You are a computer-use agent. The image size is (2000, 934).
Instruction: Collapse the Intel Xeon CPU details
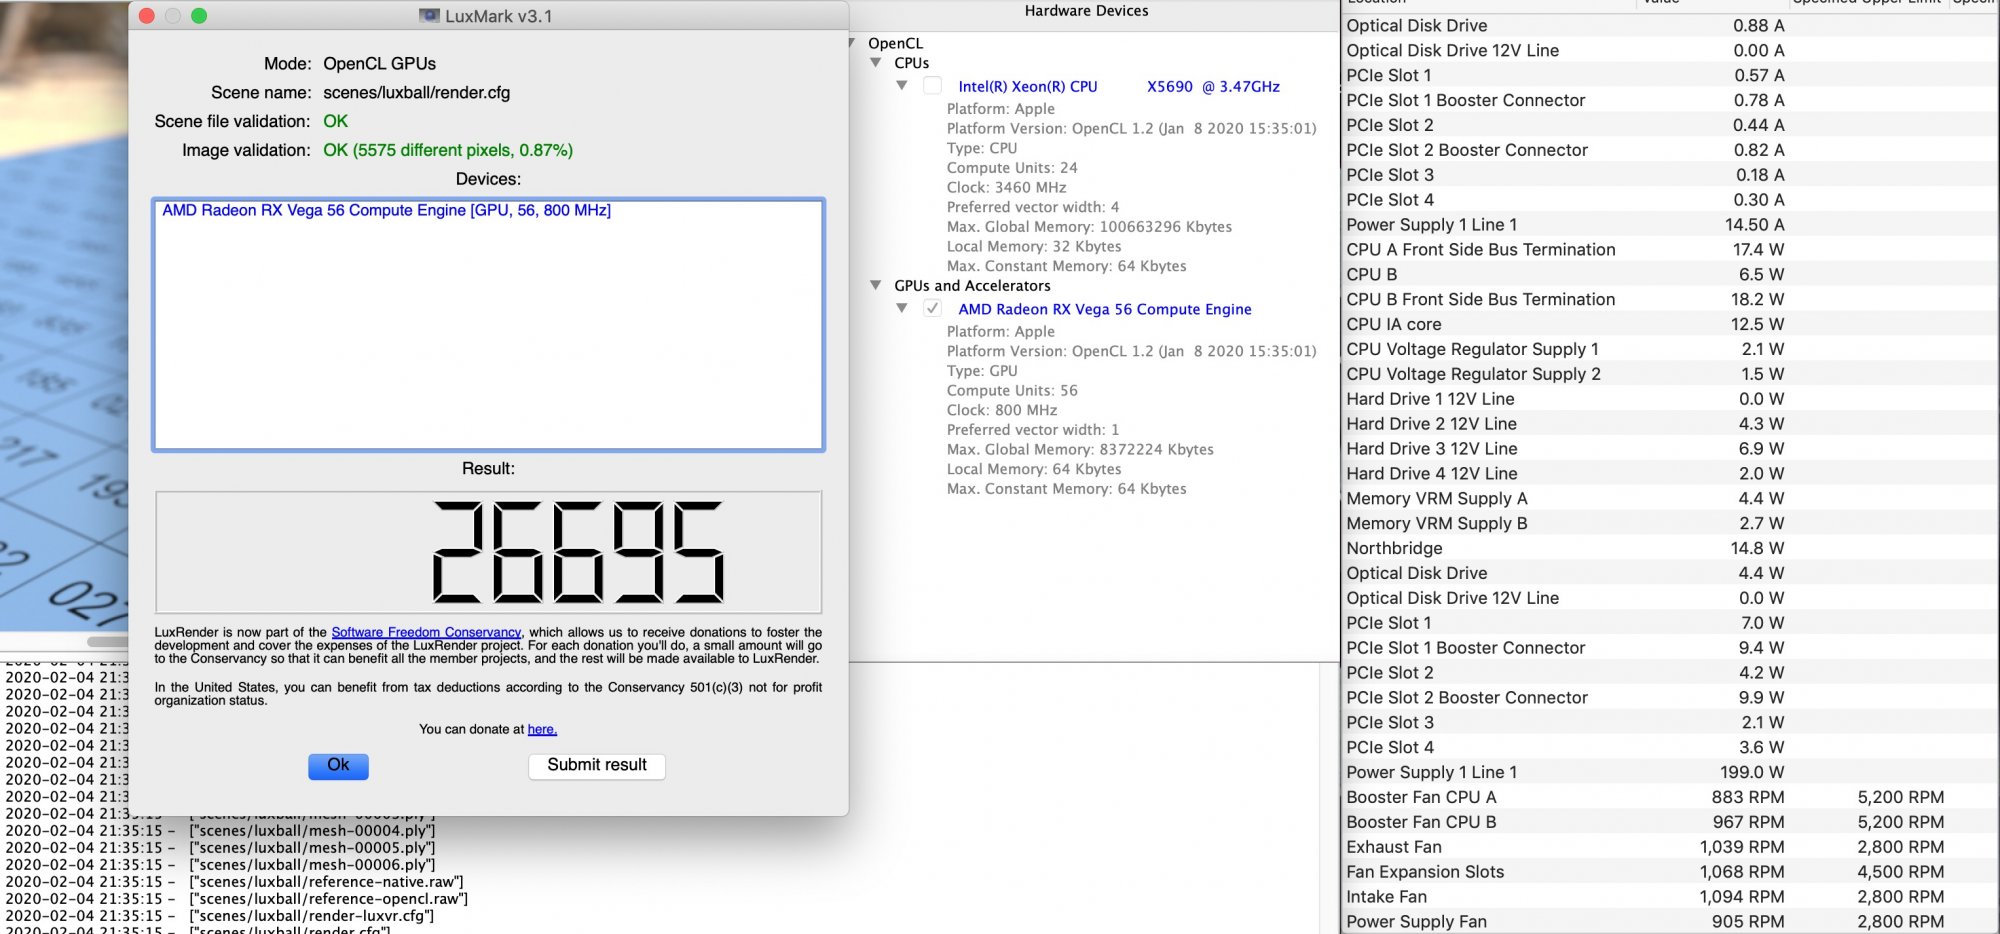902,86
